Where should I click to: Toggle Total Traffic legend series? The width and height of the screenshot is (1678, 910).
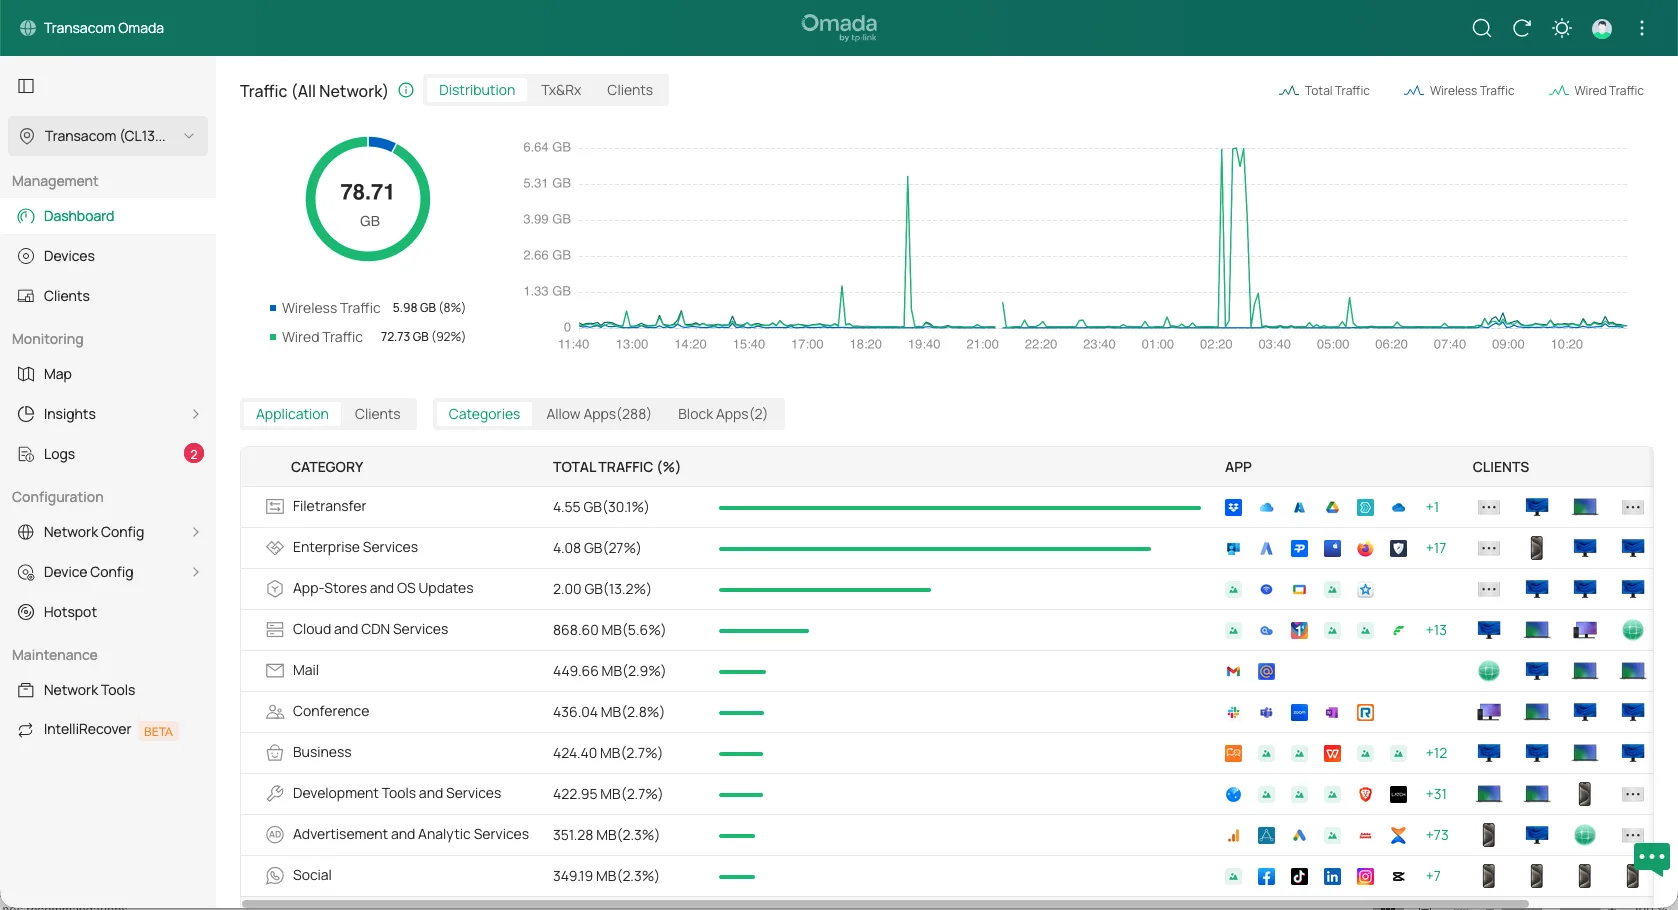[1324, 91]
